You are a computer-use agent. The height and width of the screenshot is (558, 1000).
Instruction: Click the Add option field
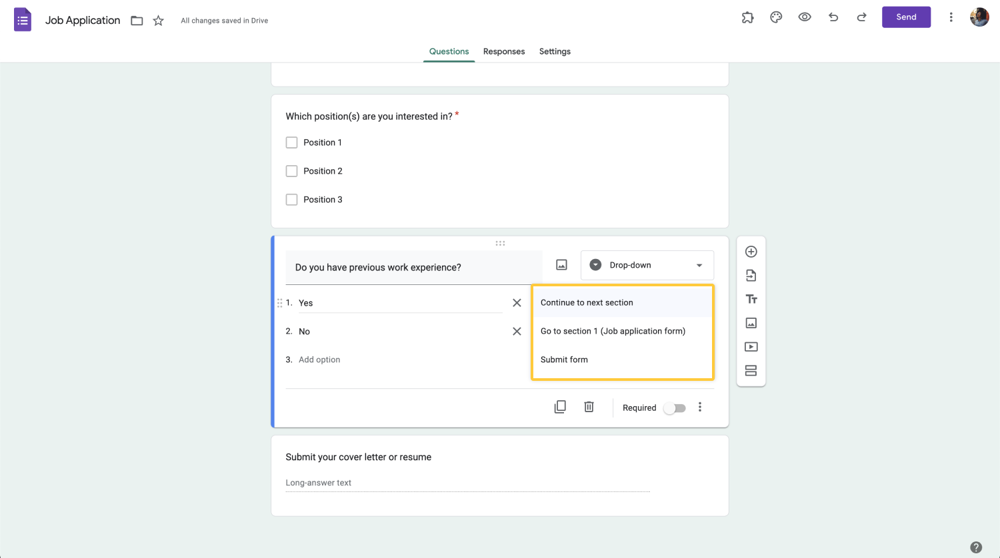coord(320,359)
